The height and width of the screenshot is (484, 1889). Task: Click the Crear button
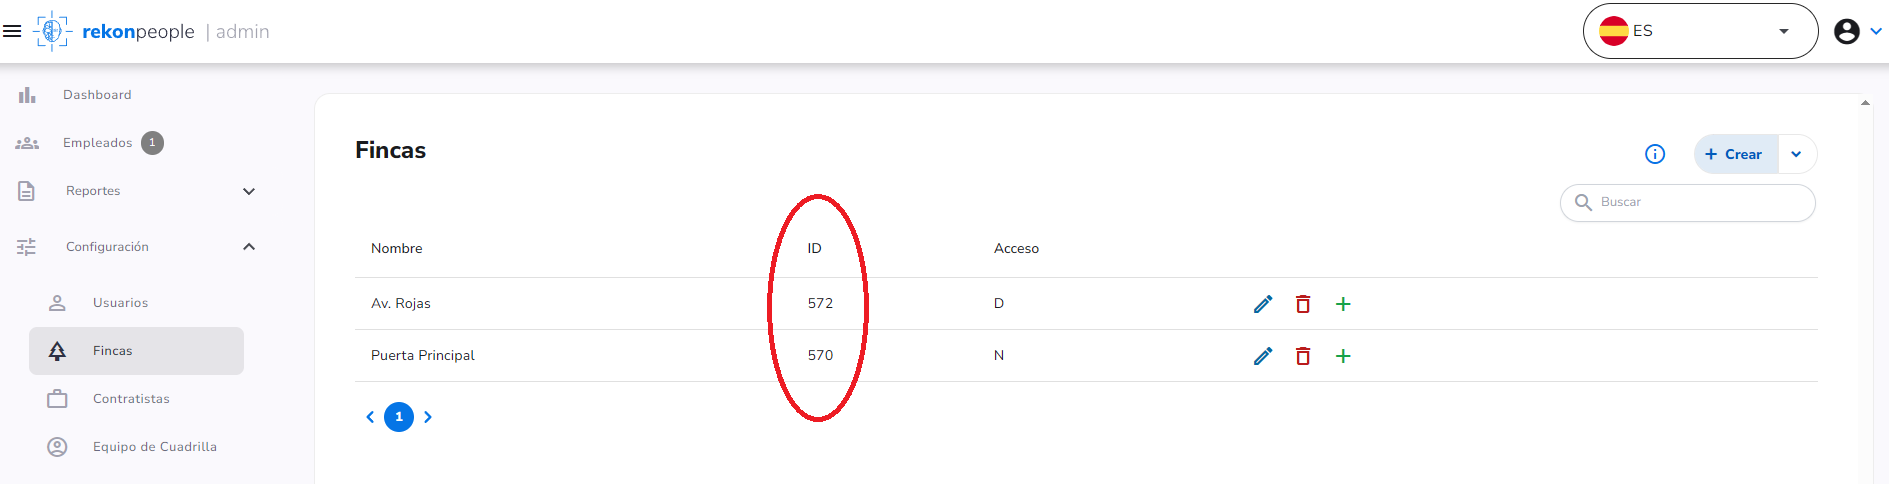1736,154
